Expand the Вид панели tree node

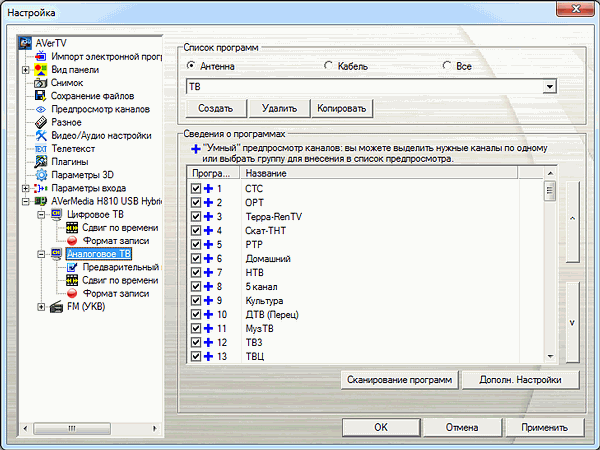click(25, 70)
